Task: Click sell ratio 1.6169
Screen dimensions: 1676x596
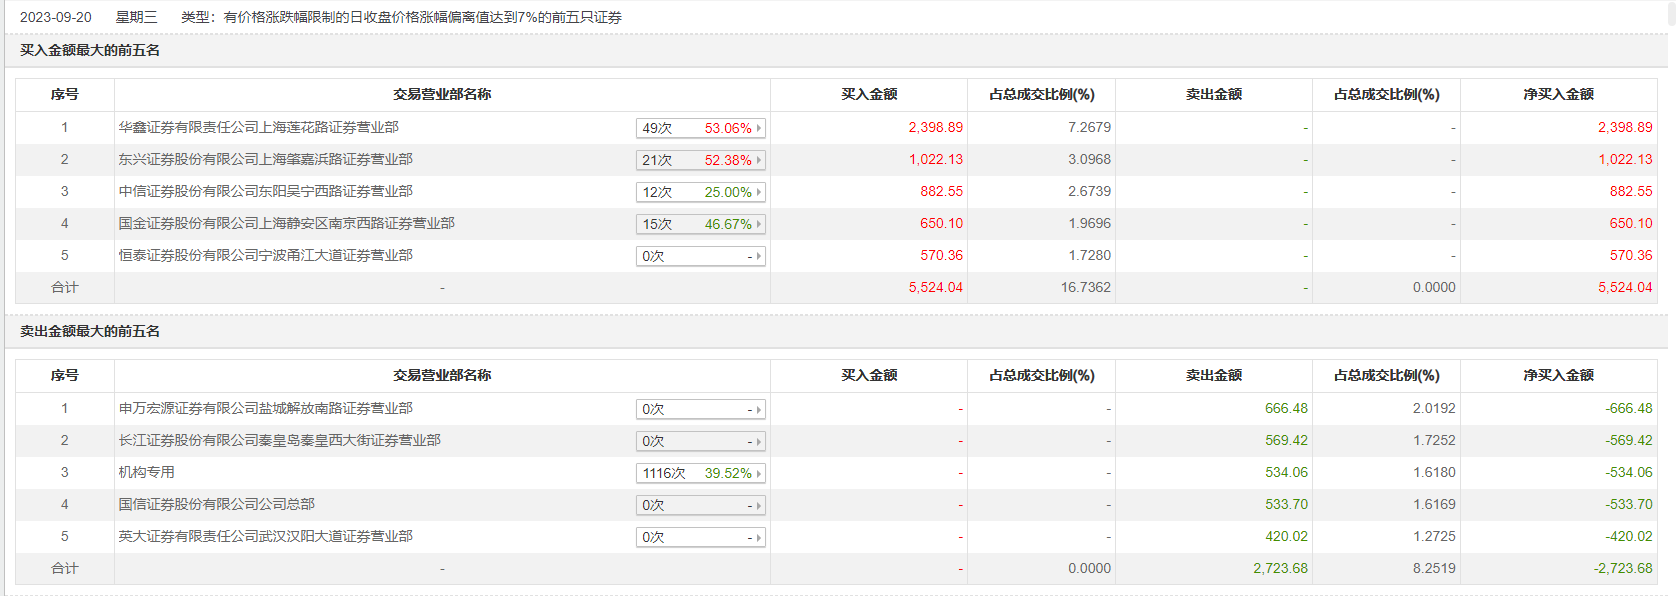Action: (x=1434, y=504)
